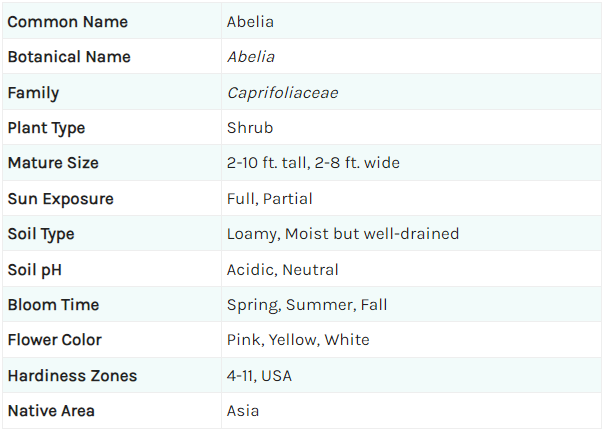The image size is (605, 431).
Task: Click the Sun Exposure label
Action: 61,199
